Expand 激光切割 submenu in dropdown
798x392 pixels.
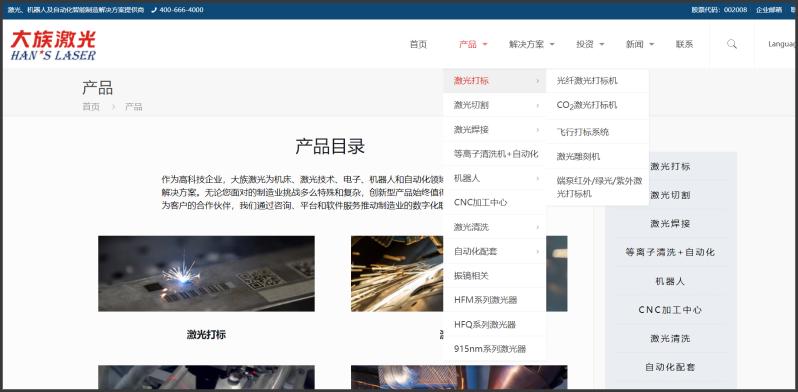point(494,105)
